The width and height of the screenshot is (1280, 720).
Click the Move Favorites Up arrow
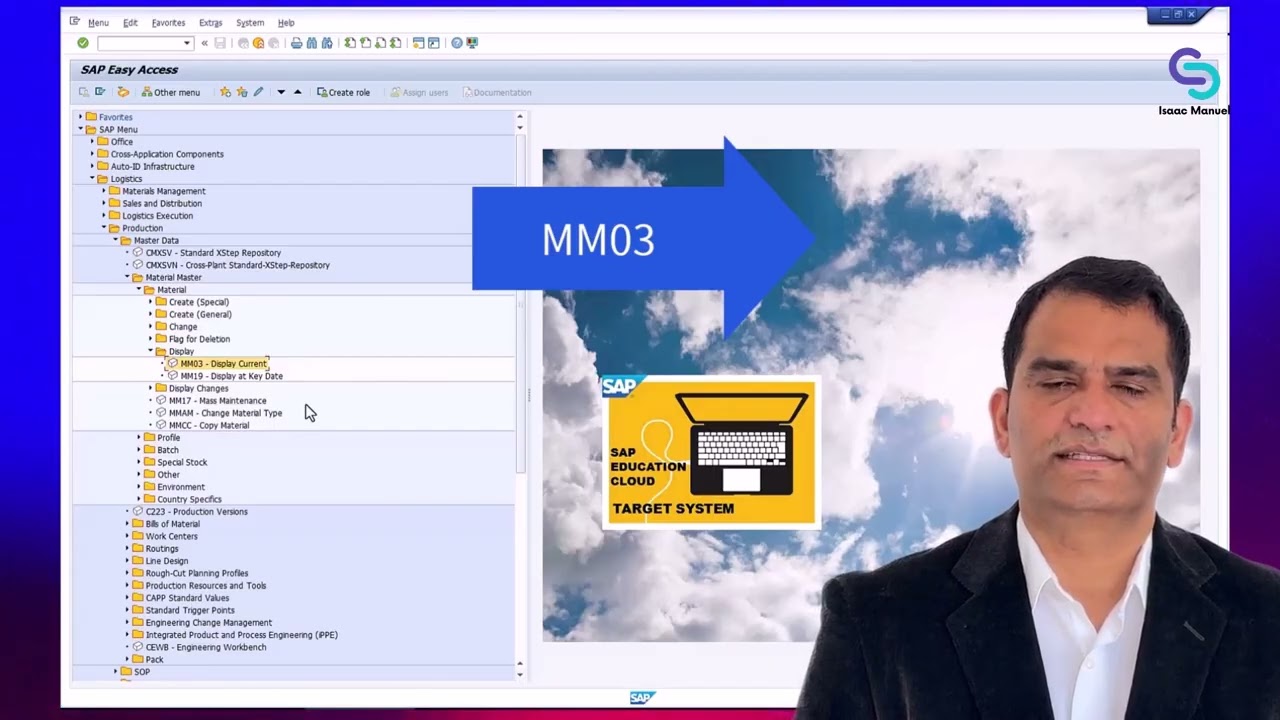click(x=297, y=92)
